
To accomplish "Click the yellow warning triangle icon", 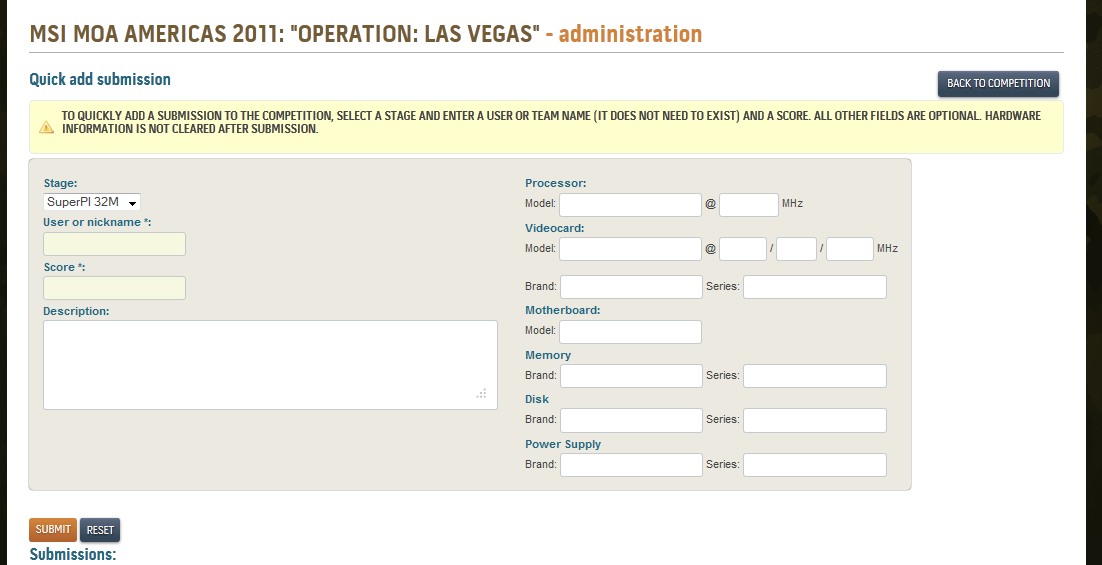I will (46, 127).
